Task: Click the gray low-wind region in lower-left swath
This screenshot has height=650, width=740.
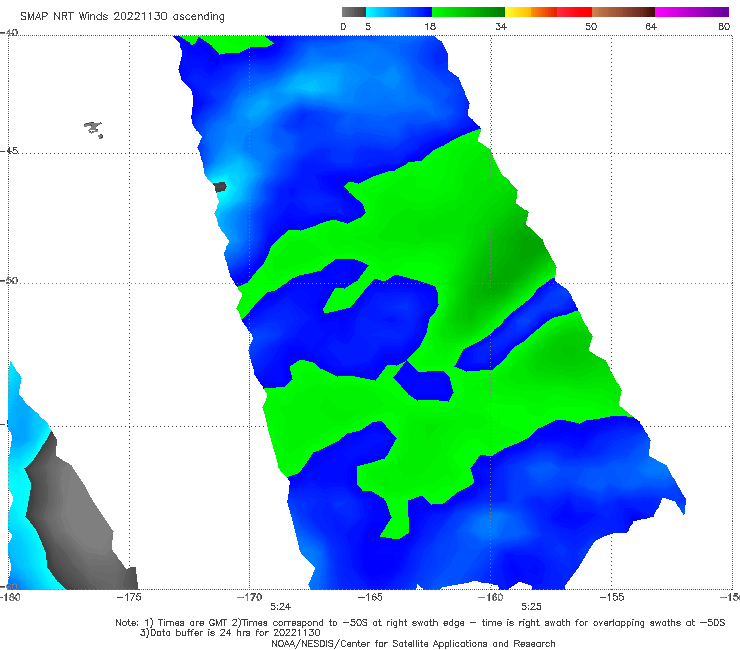Action: [x=76, y=515]
